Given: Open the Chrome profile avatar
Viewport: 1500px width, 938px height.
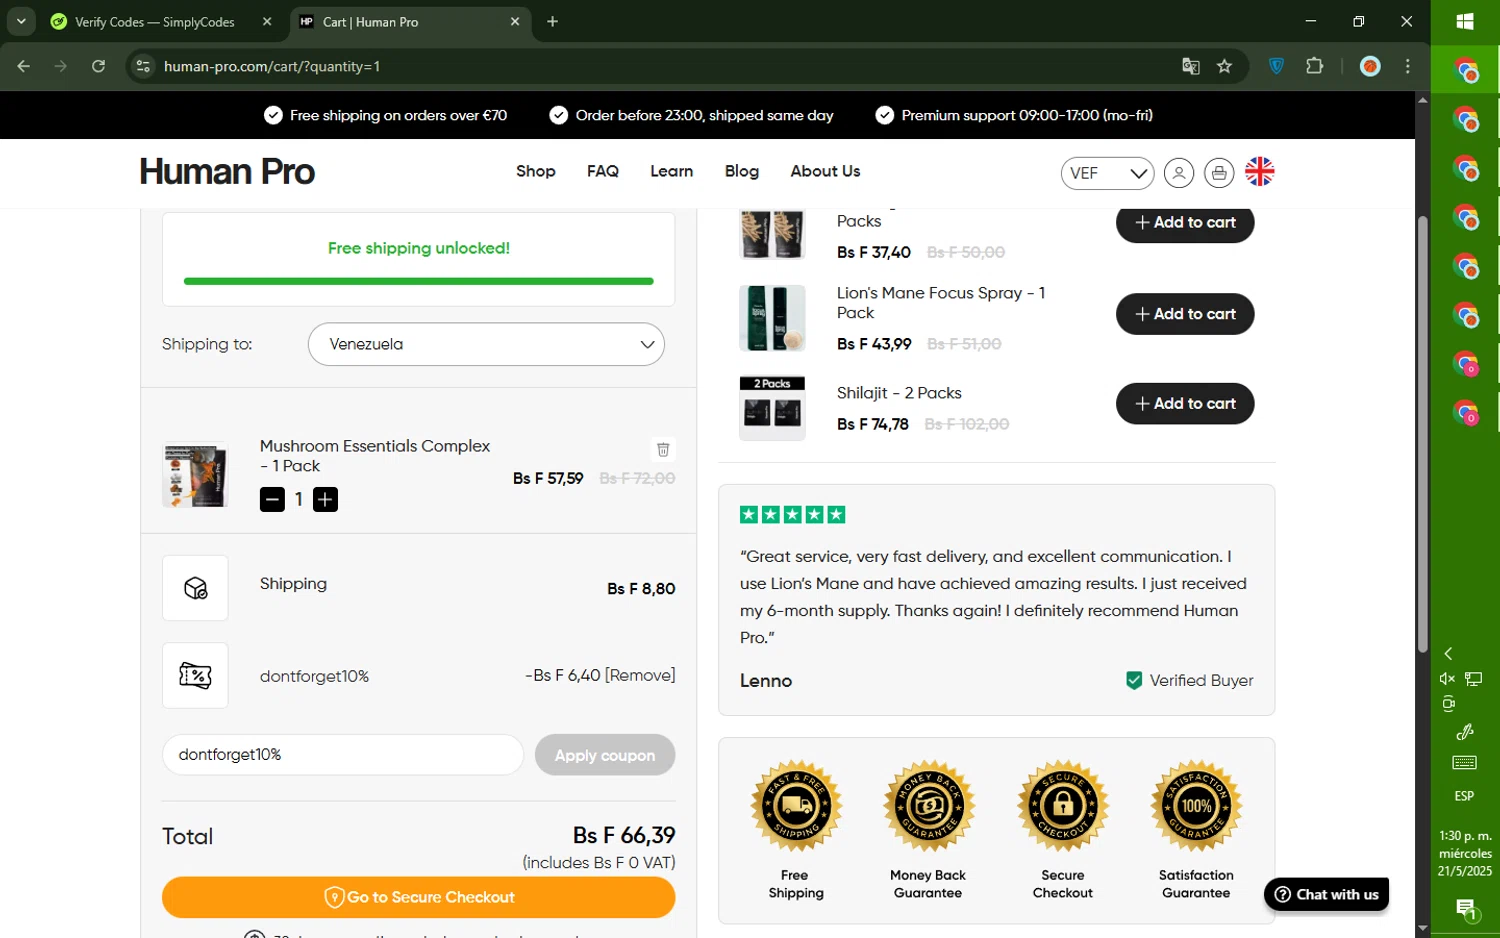Looking at the screenshot, I should coord(1370,66).
